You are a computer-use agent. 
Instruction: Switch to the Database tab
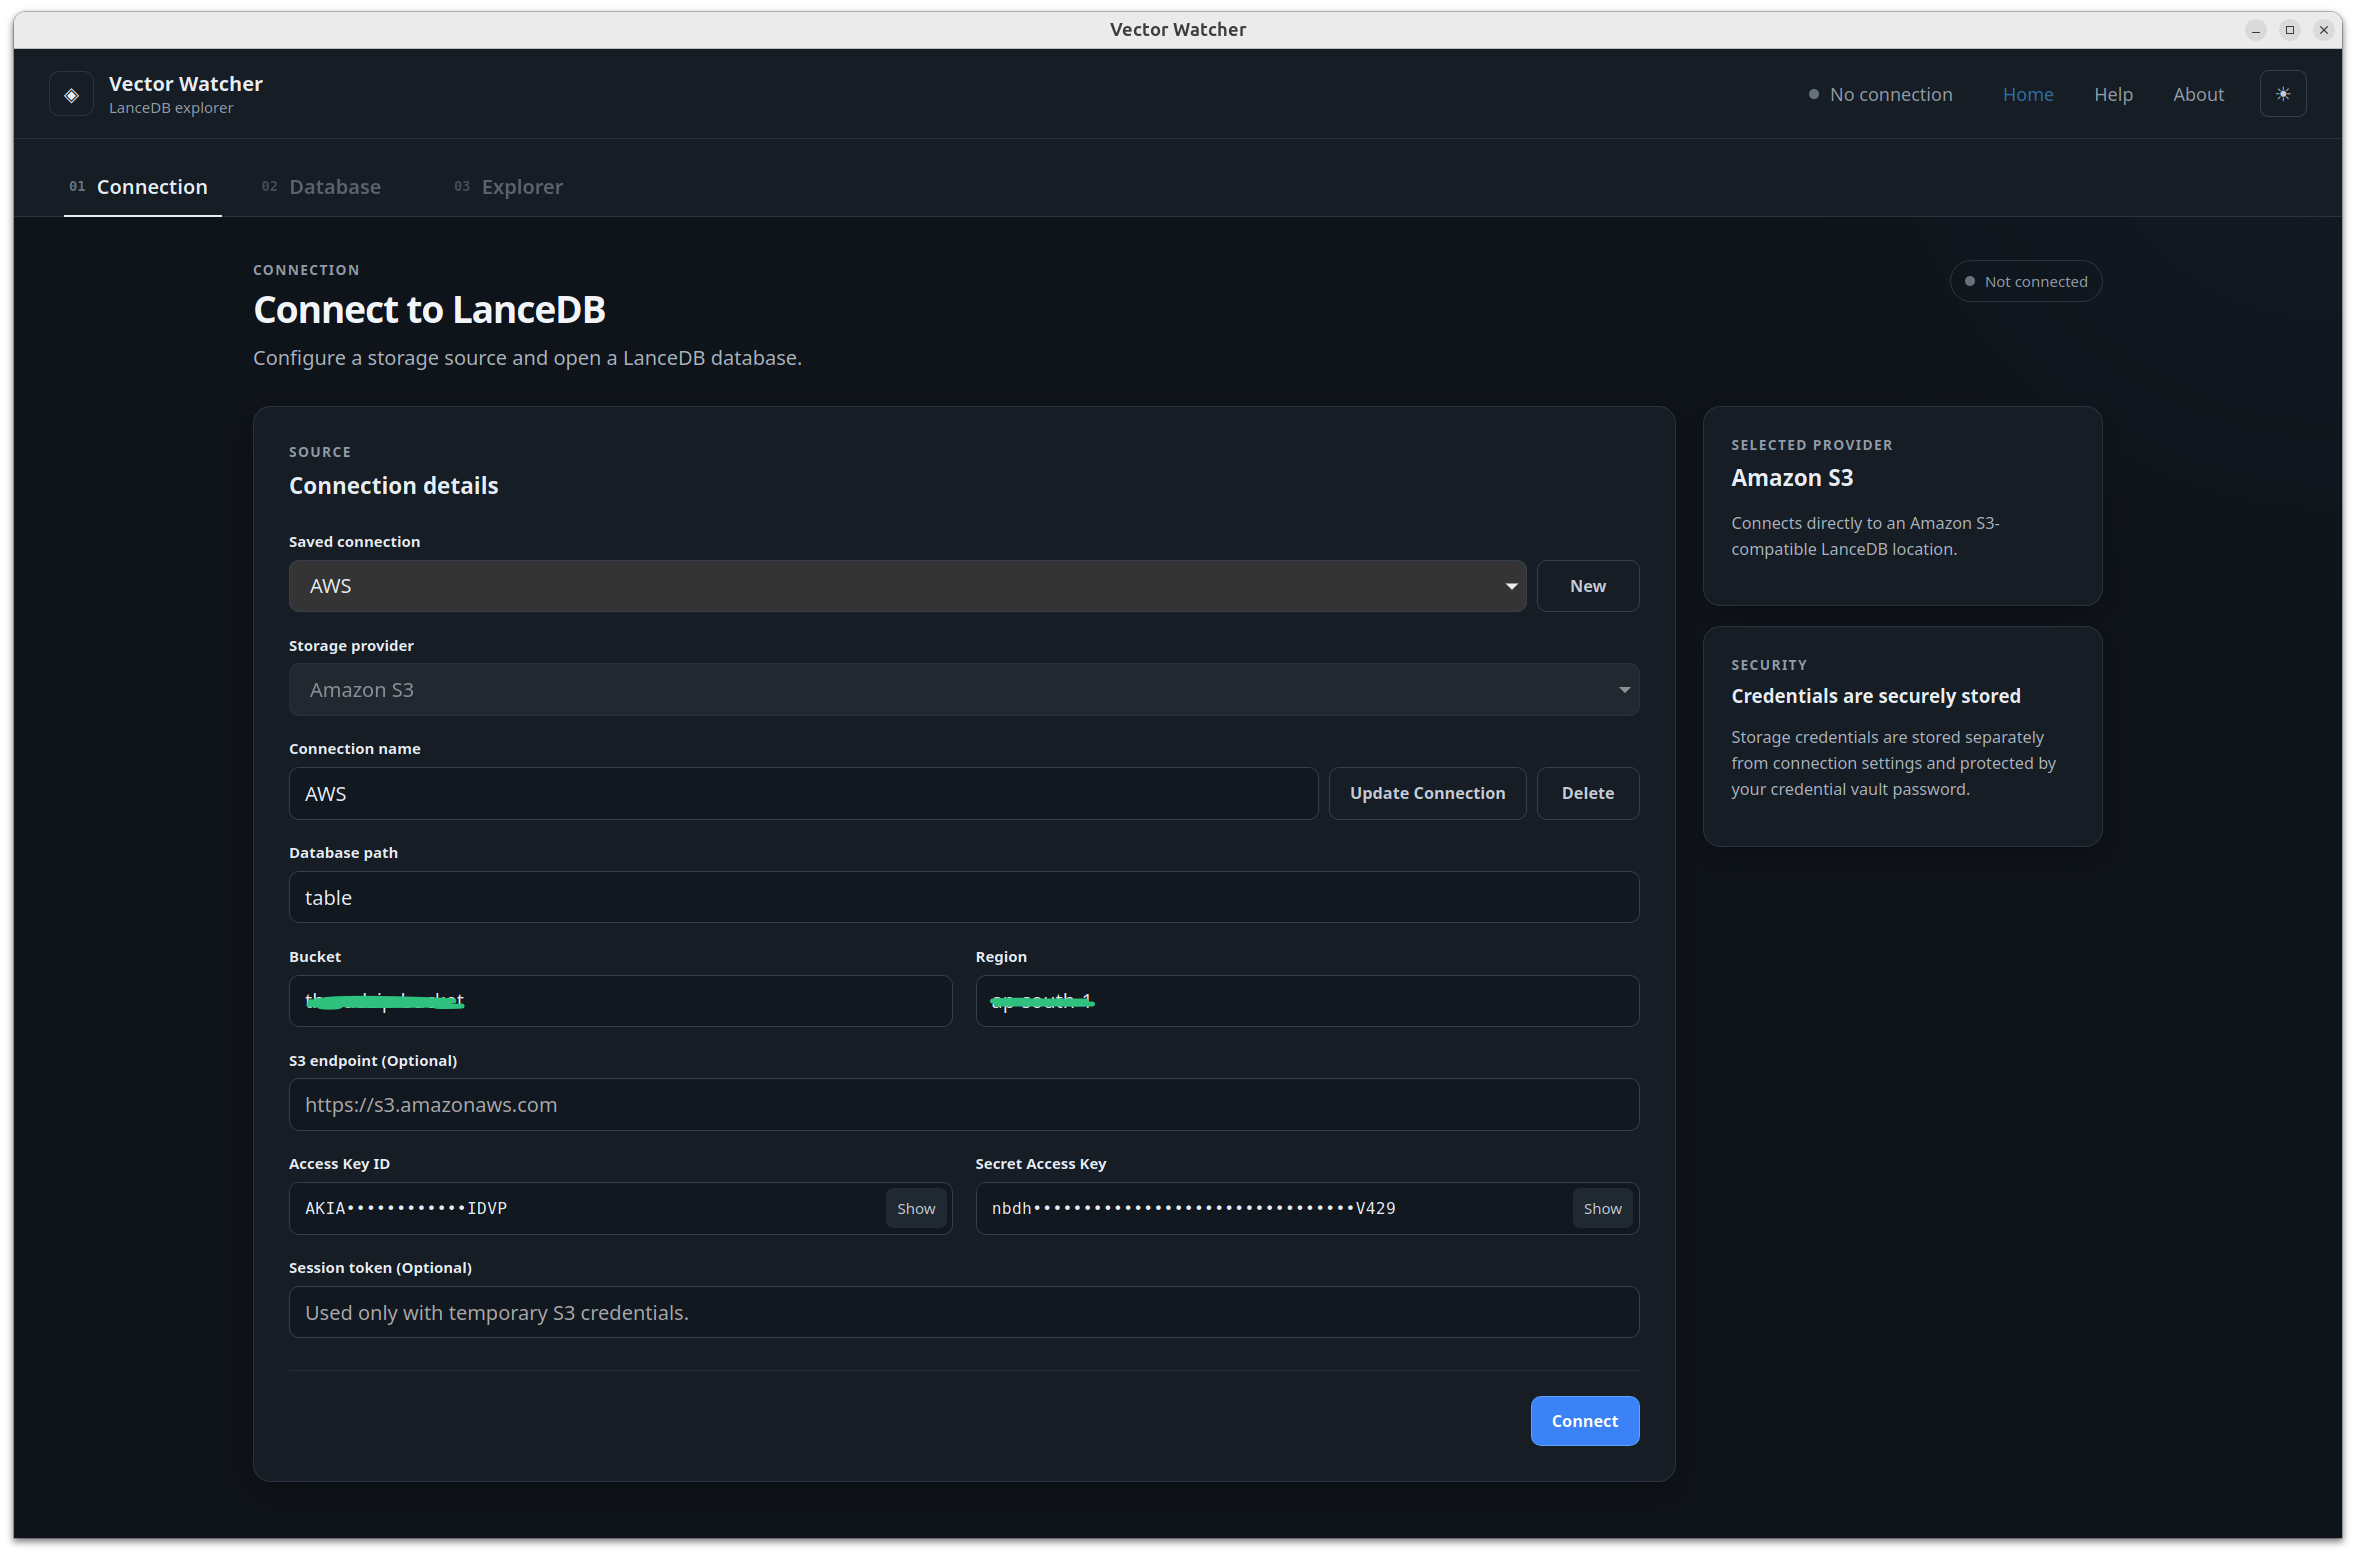(321, 187)
